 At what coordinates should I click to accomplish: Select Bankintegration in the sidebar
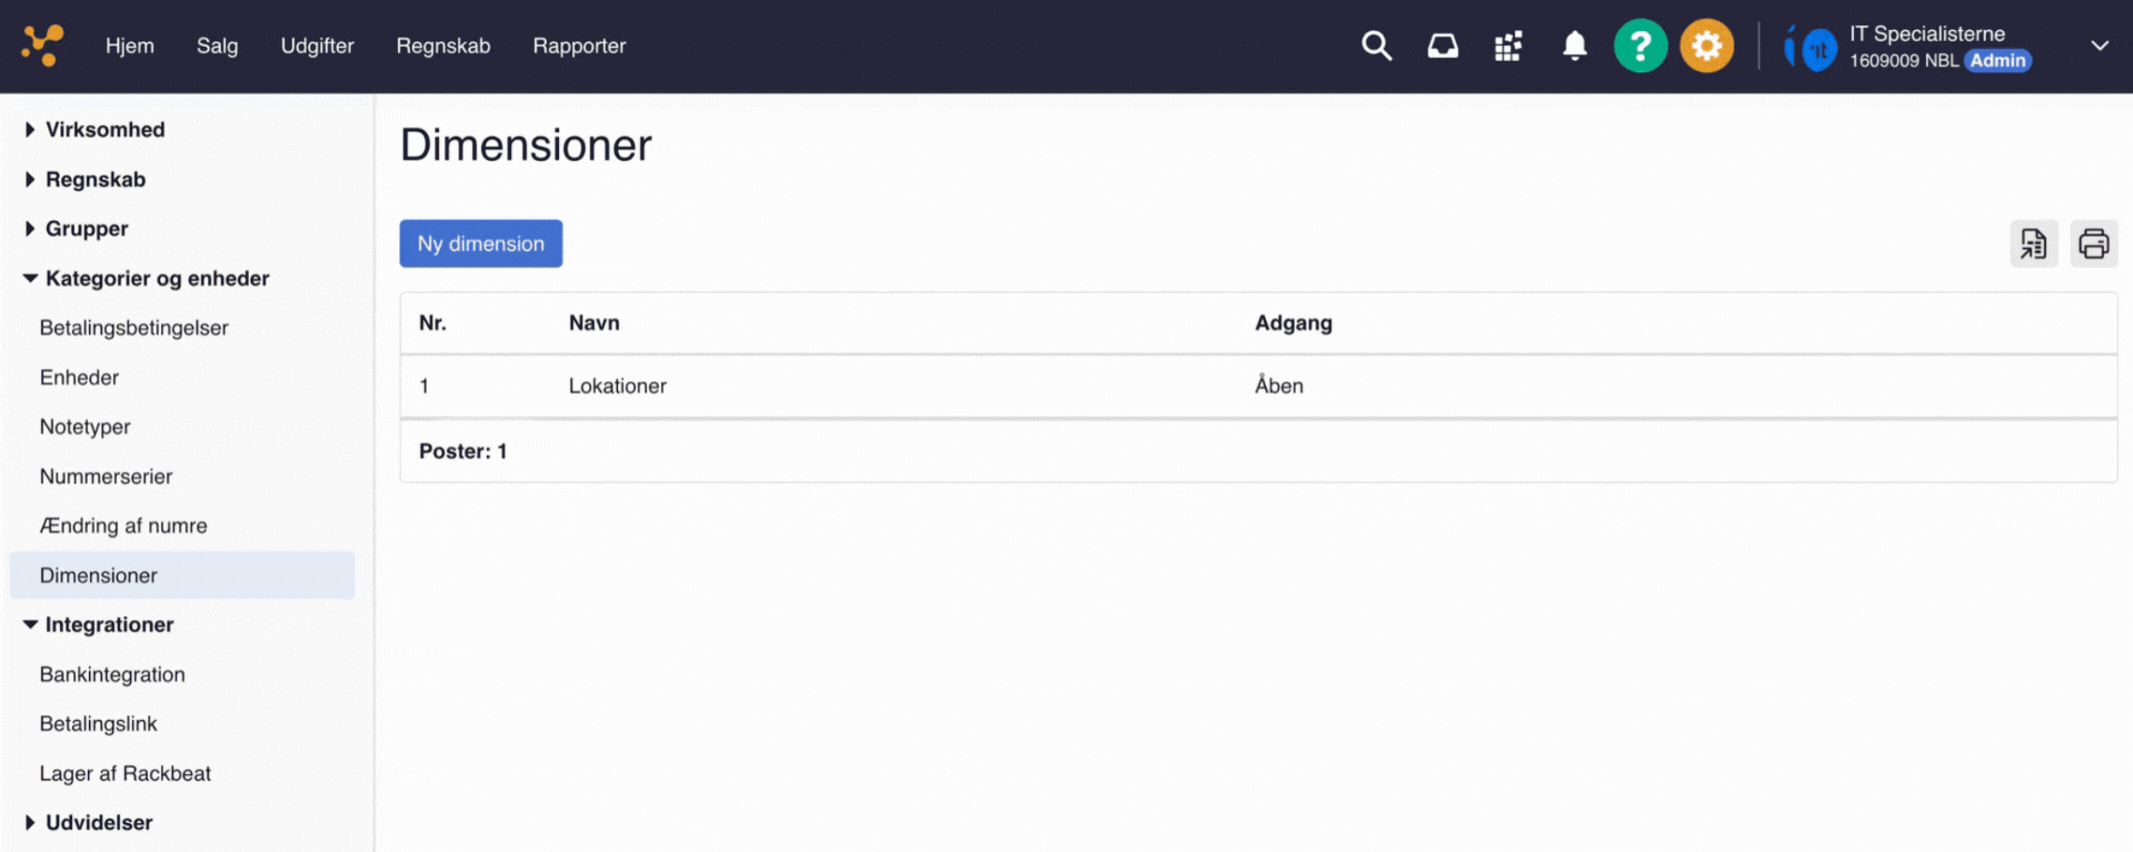[112, 674]
